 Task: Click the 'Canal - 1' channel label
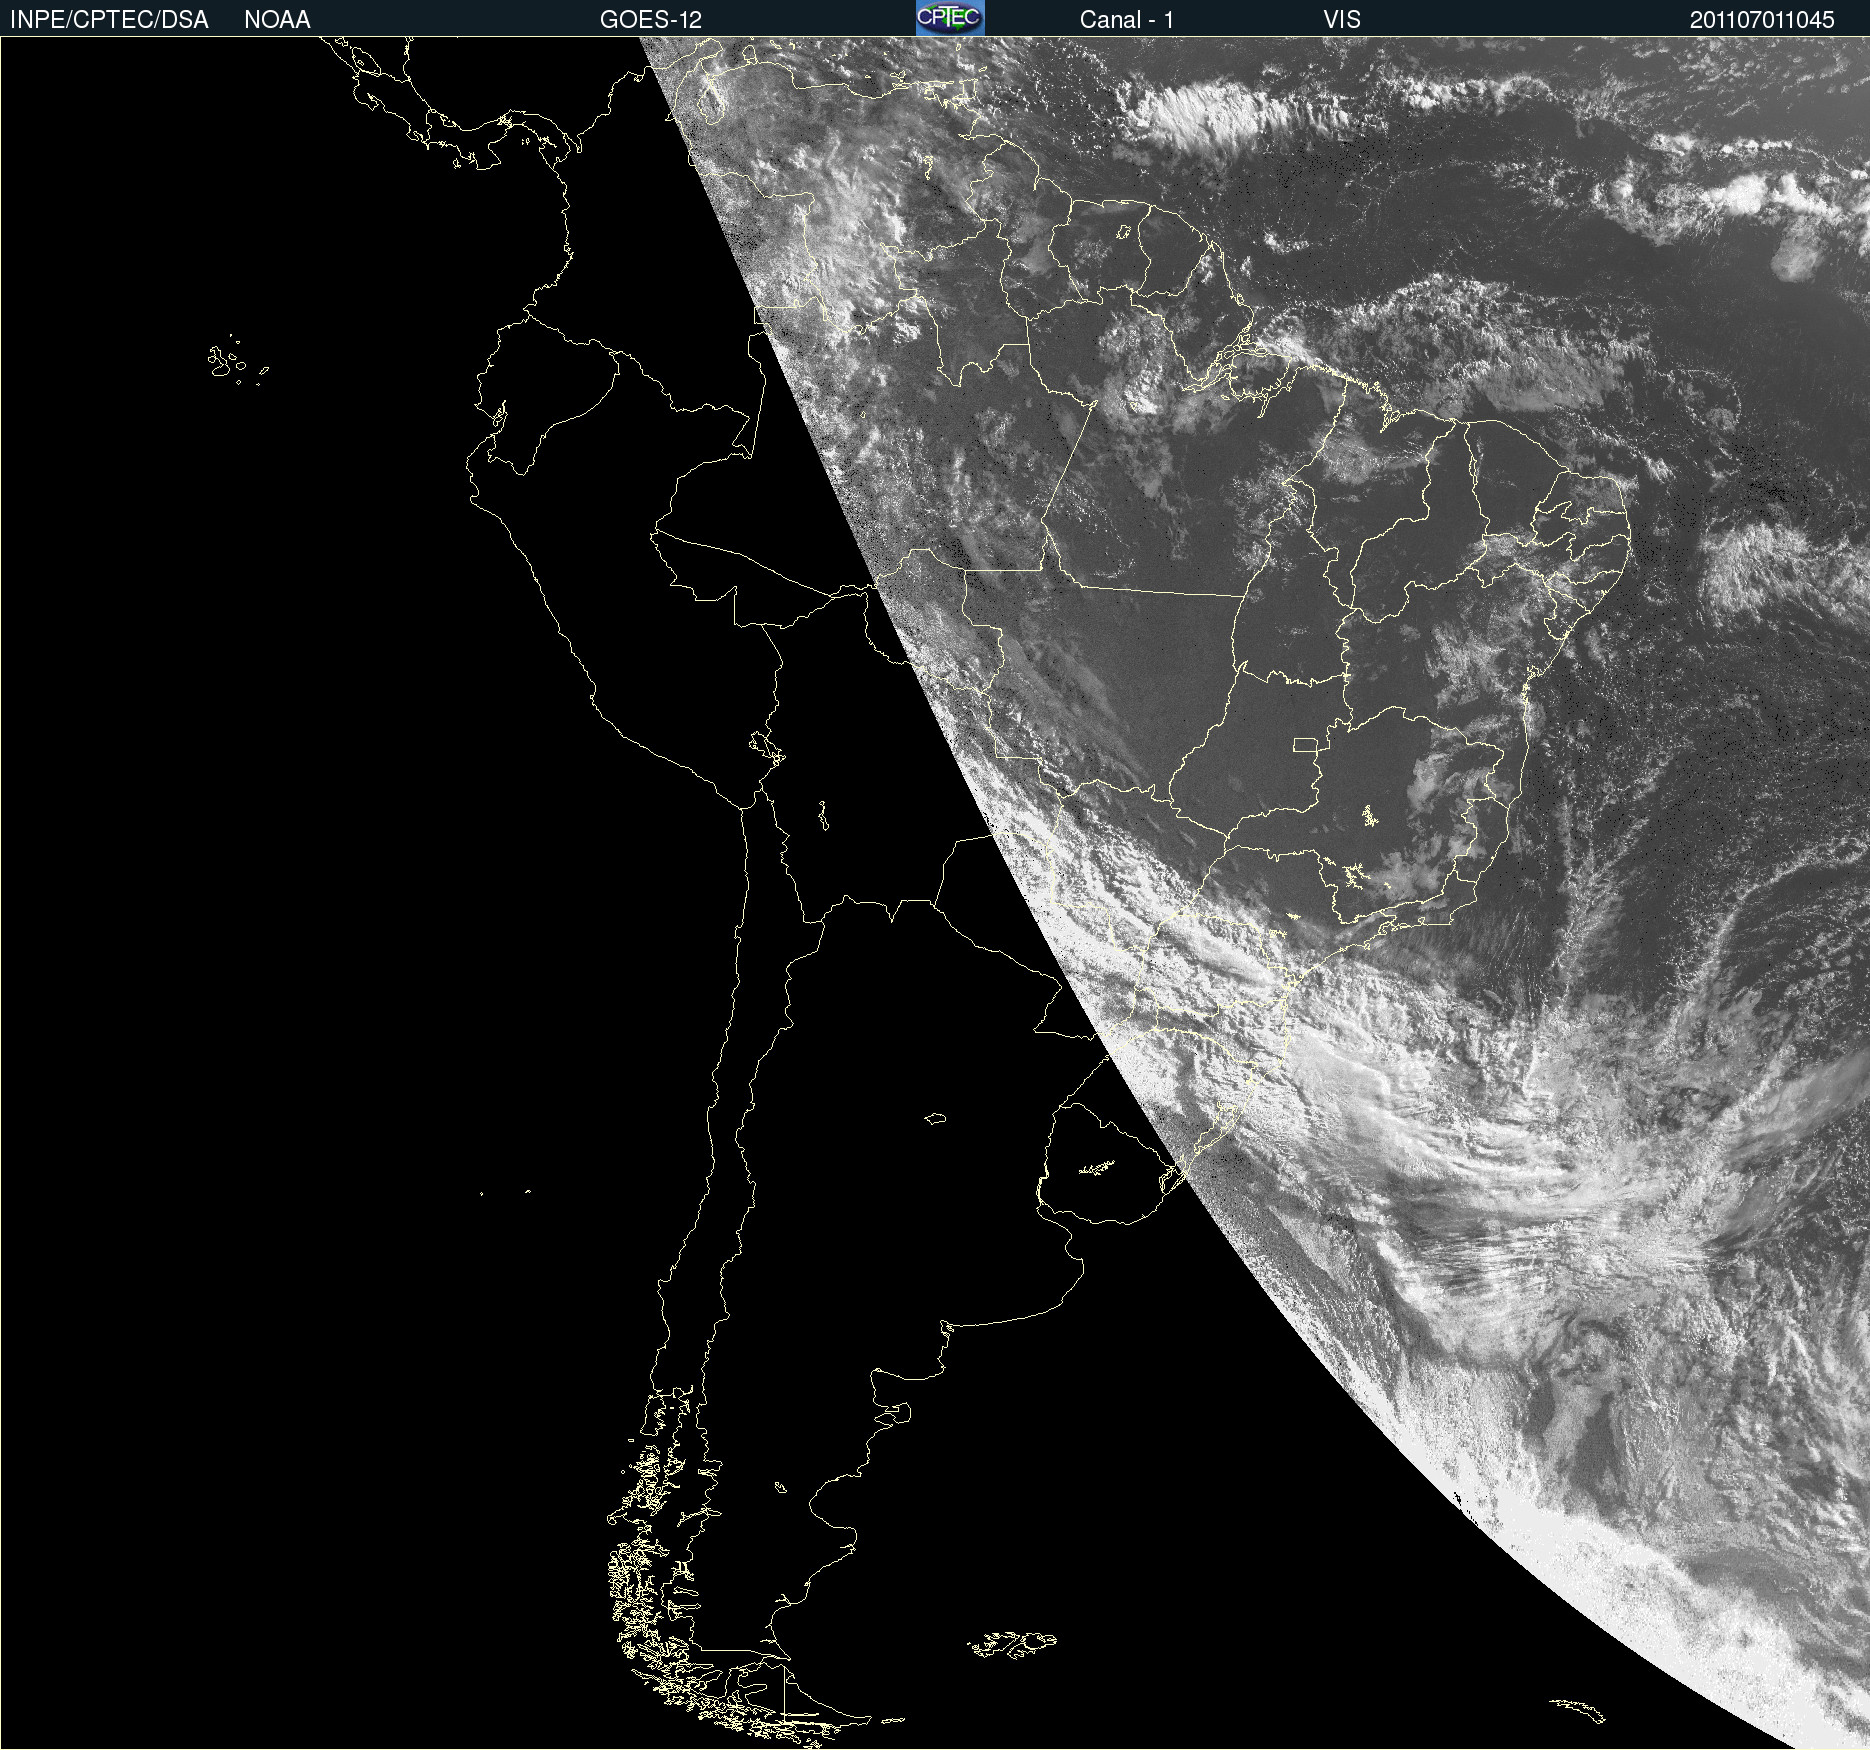click(x=1127, y=20)
